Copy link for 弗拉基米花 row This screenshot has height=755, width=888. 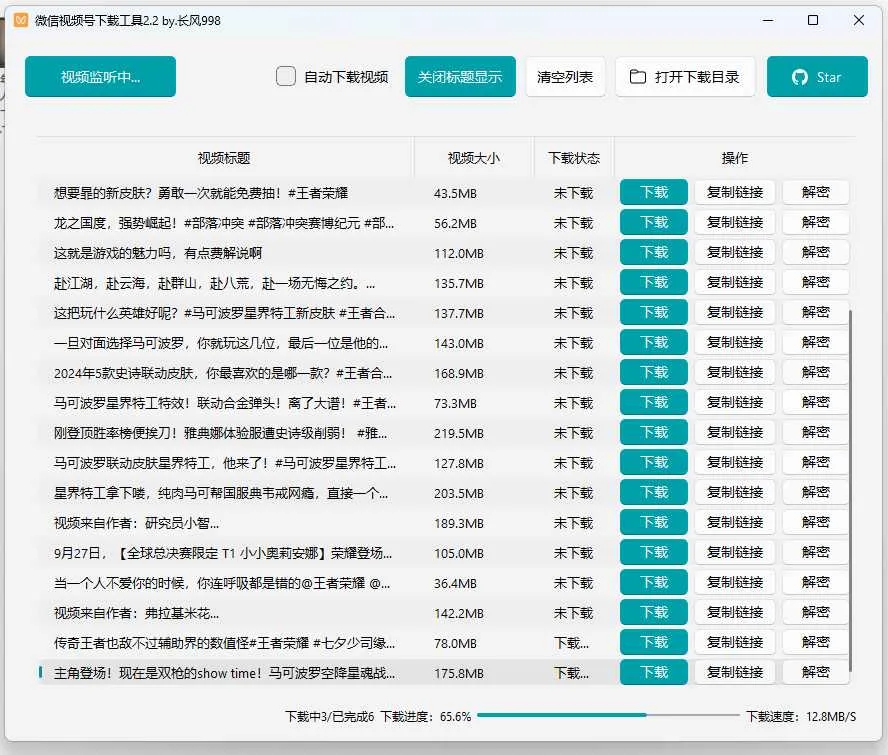pos(735,613)
